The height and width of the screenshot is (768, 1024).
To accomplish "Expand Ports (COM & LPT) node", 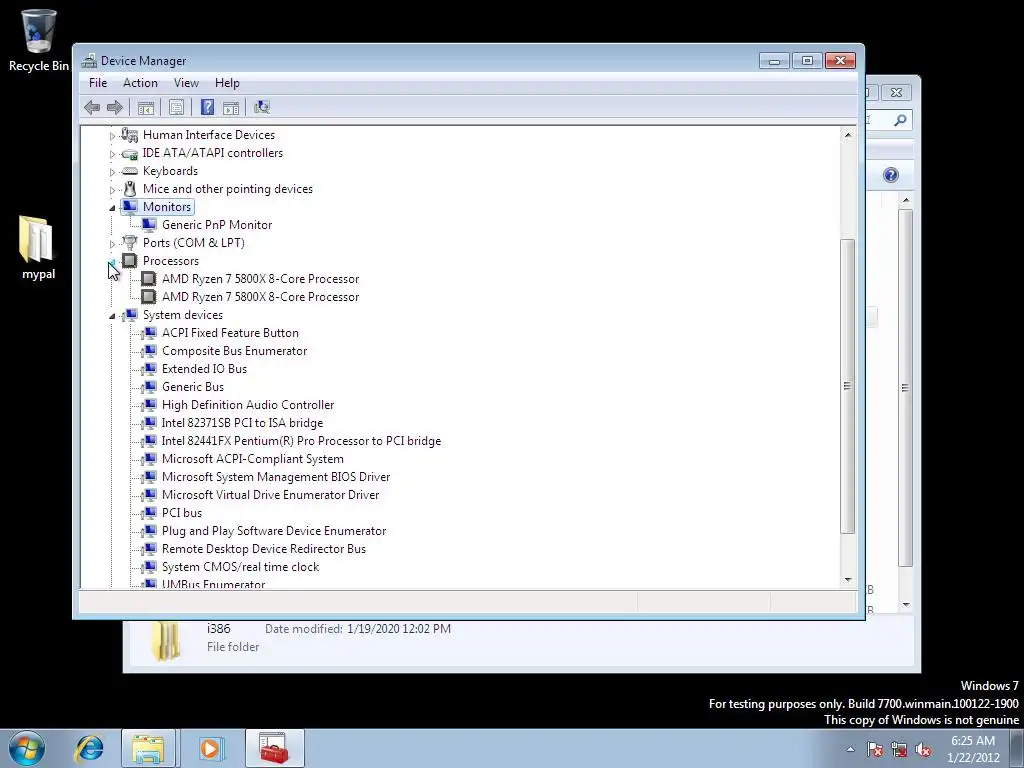I will (112, 244).
